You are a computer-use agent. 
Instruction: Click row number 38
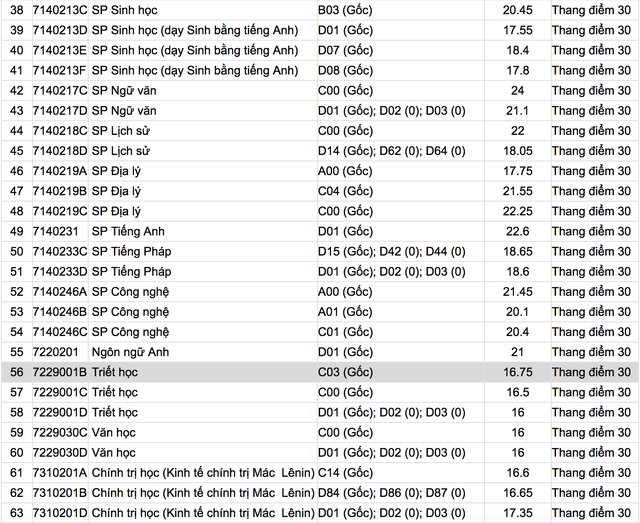[15, 9]
